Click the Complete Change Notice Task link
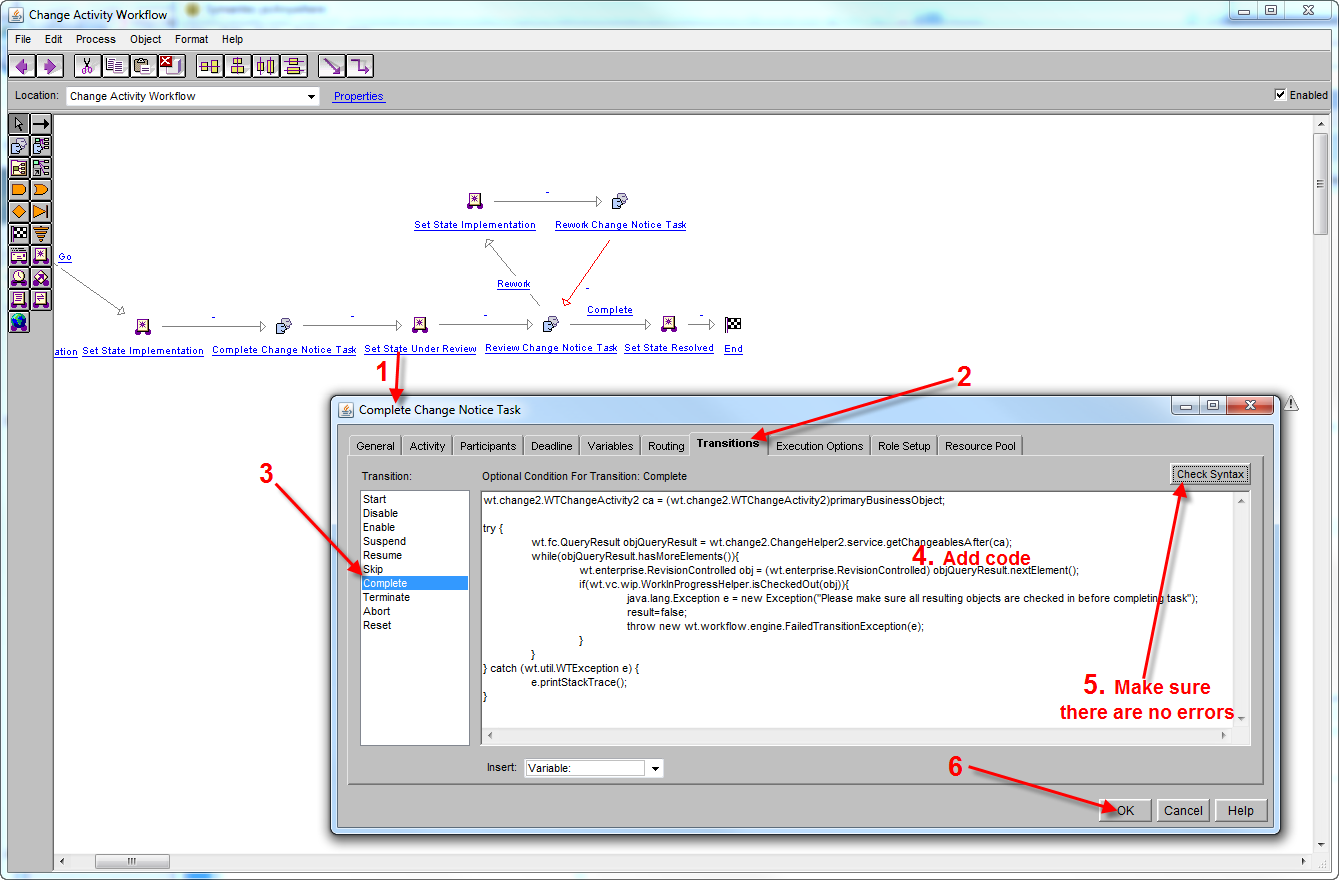The image size is (1339, 880). pos(284,350)
